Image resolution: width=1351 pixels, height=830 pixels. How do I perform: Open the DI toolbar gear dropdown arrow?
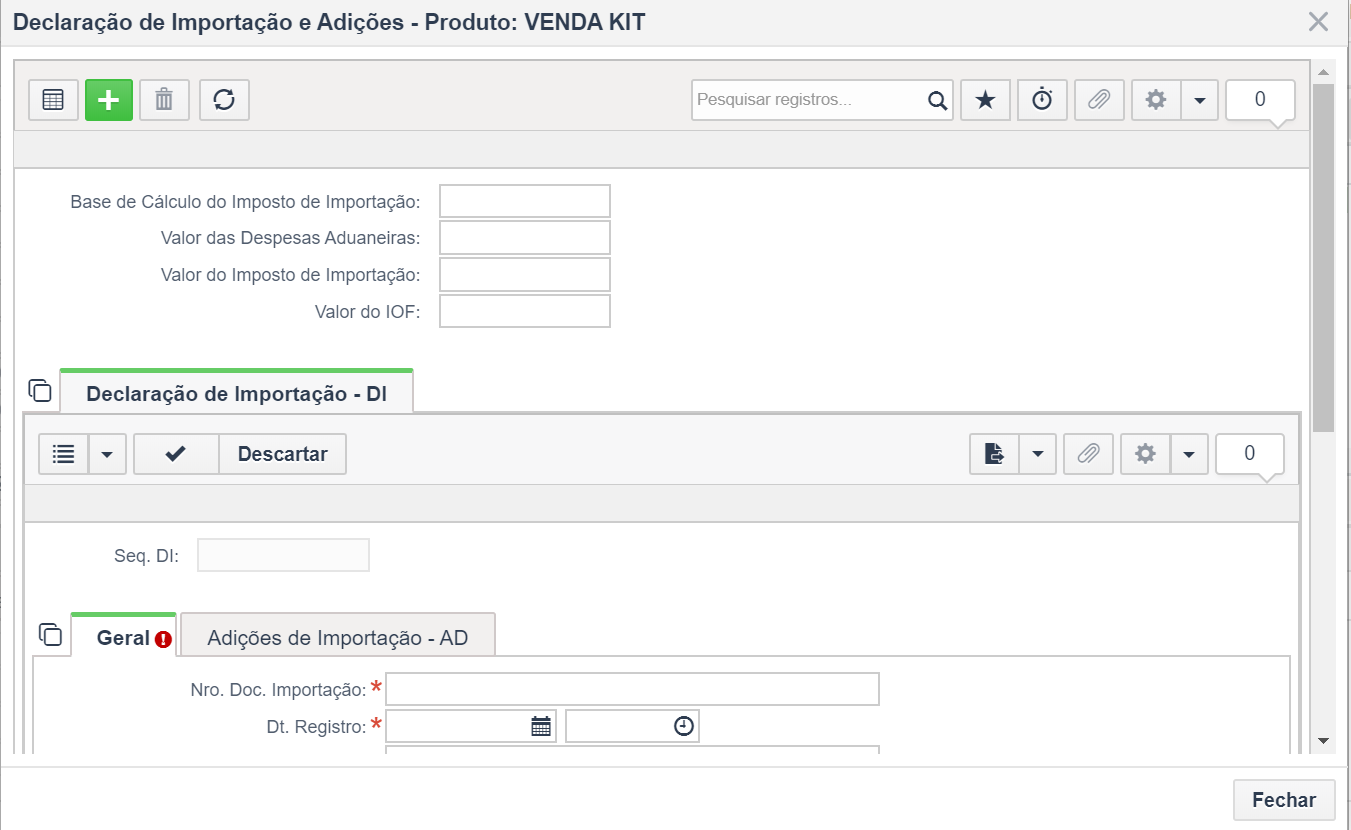pos(1189,454)
